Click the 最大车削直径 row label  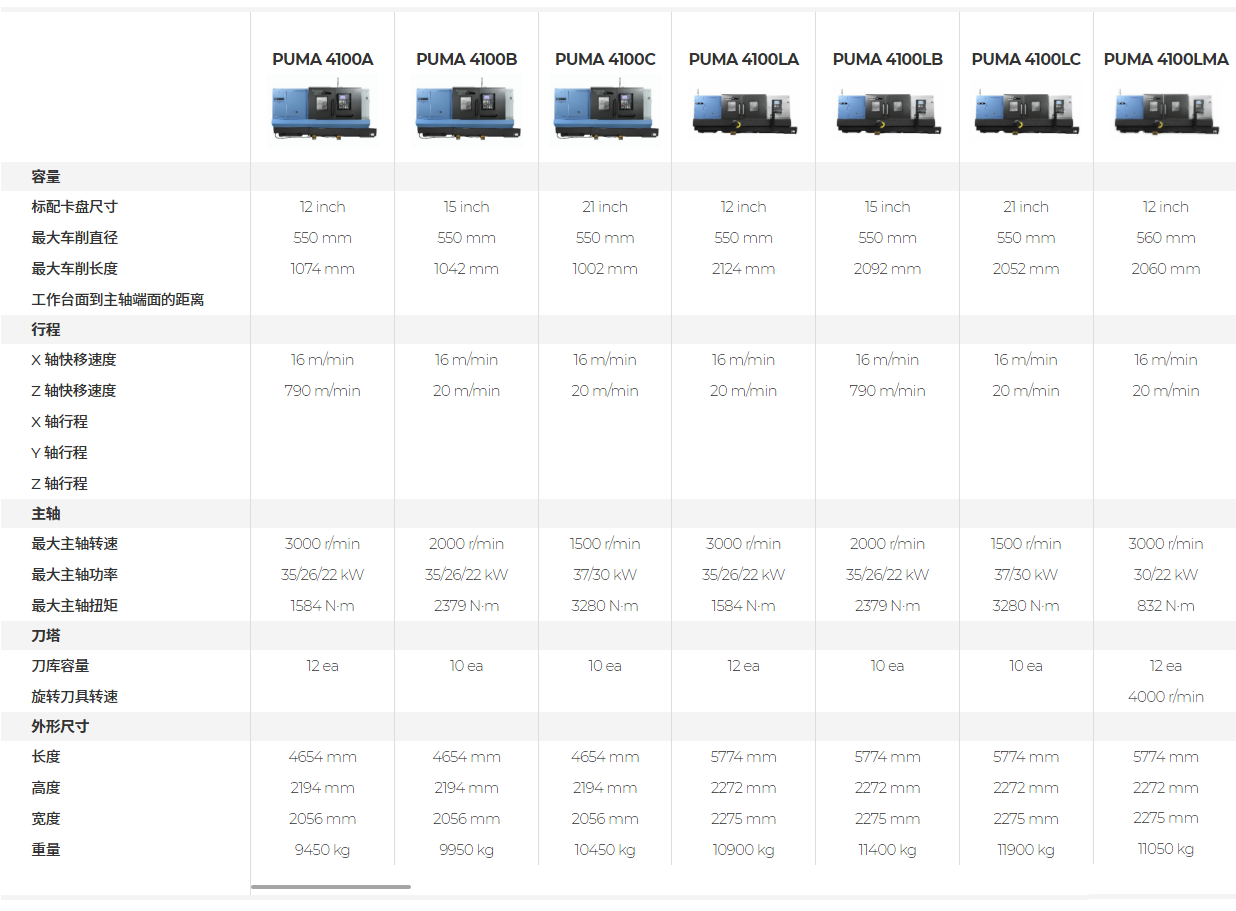pyautogui.click(x=74, y=238)
